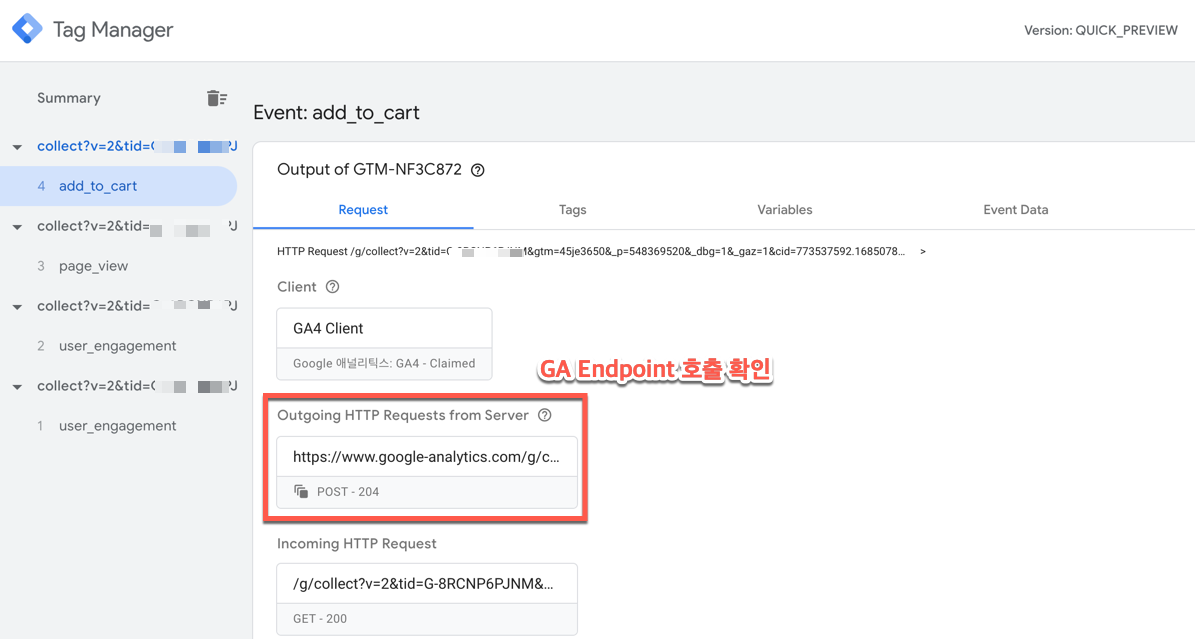The width and height of the screenshot is (1195, 639).
Task: Click the Version: QUICK_PREVIEW label
Action: pyautogui.click(x=1100, y=31)
